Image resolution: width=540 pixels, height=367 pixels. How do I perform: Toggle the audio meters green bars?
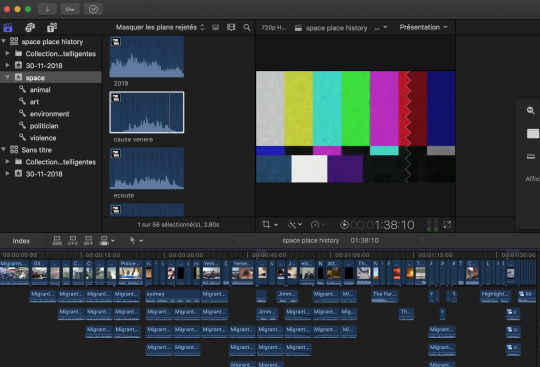pyautogui.click(x=432, y=224)
